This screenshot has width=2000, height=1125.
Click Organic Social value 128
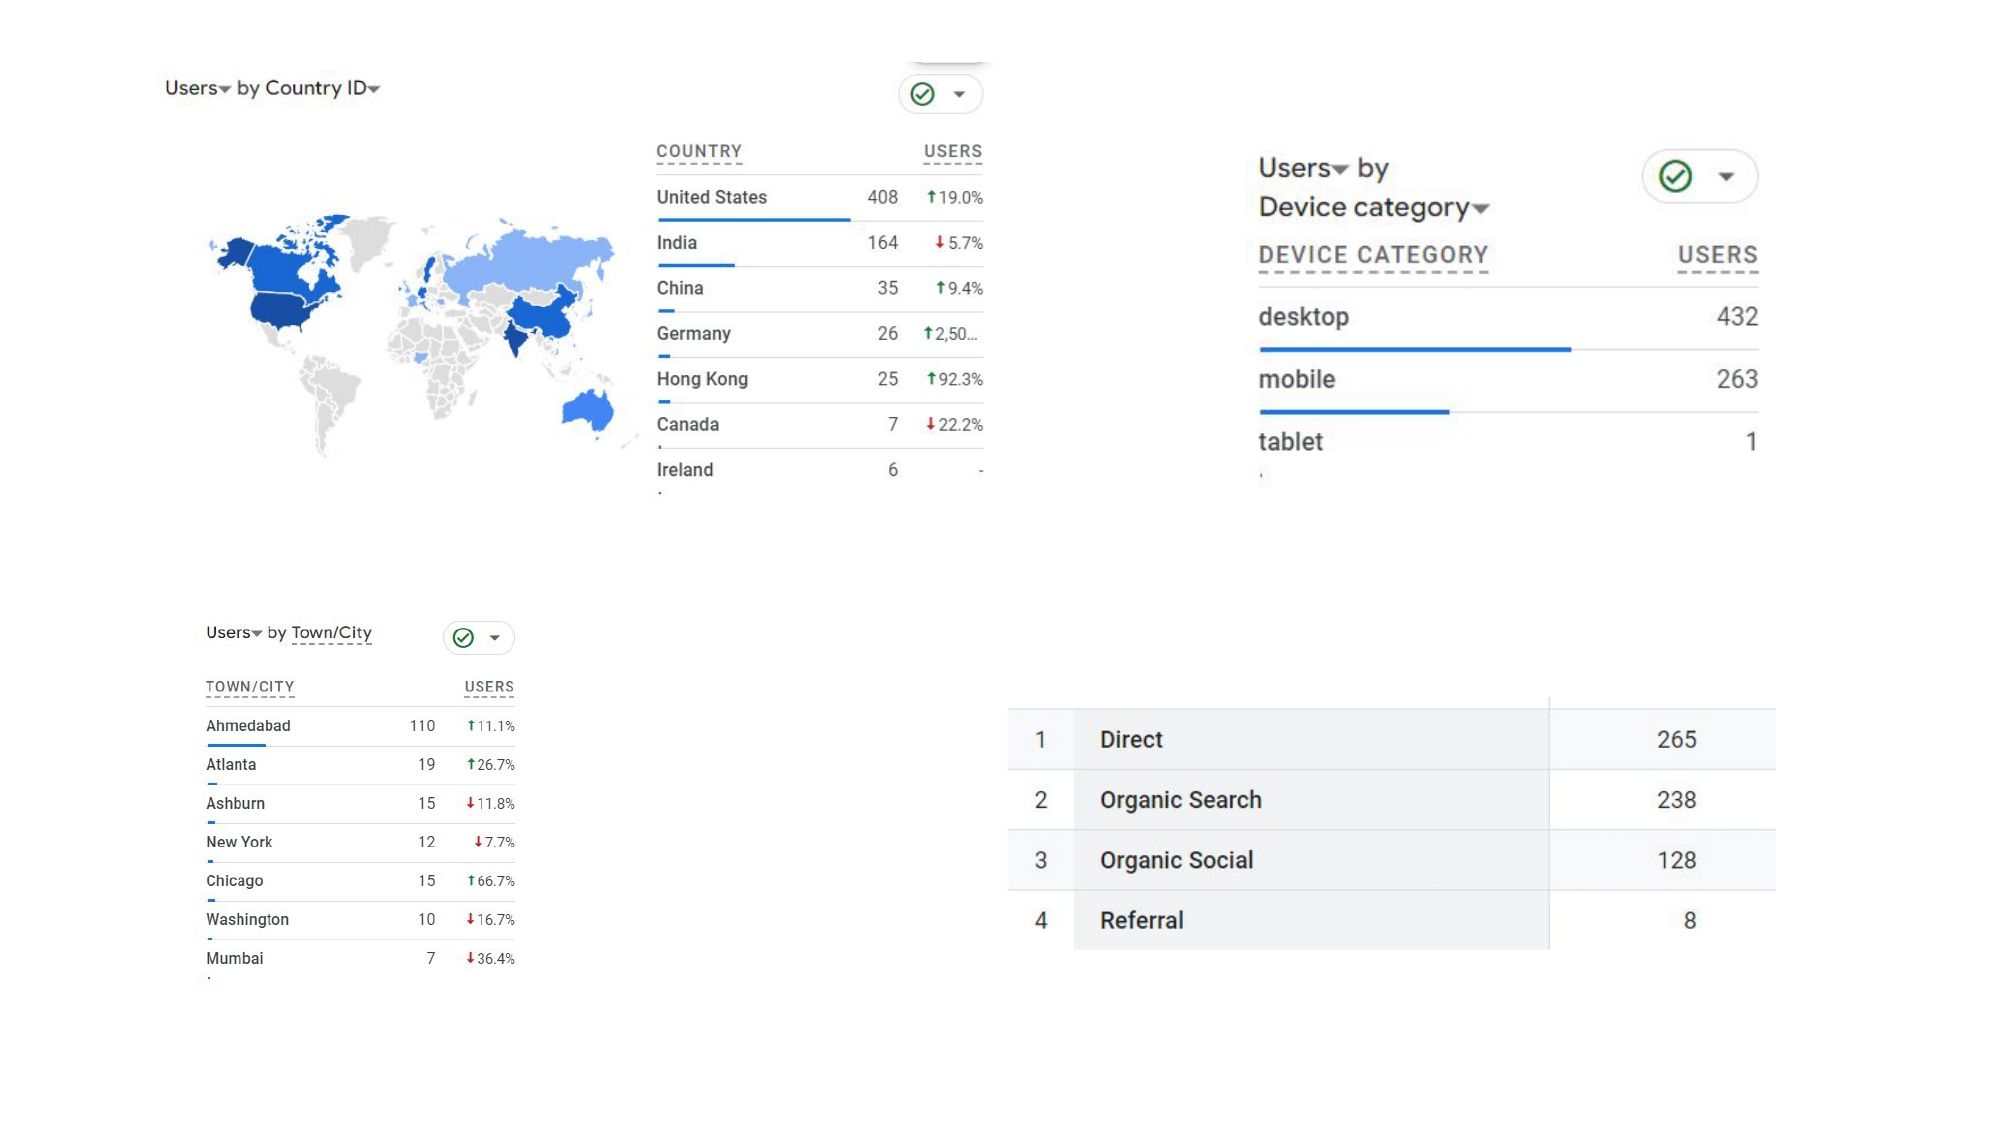(1676, 860)
